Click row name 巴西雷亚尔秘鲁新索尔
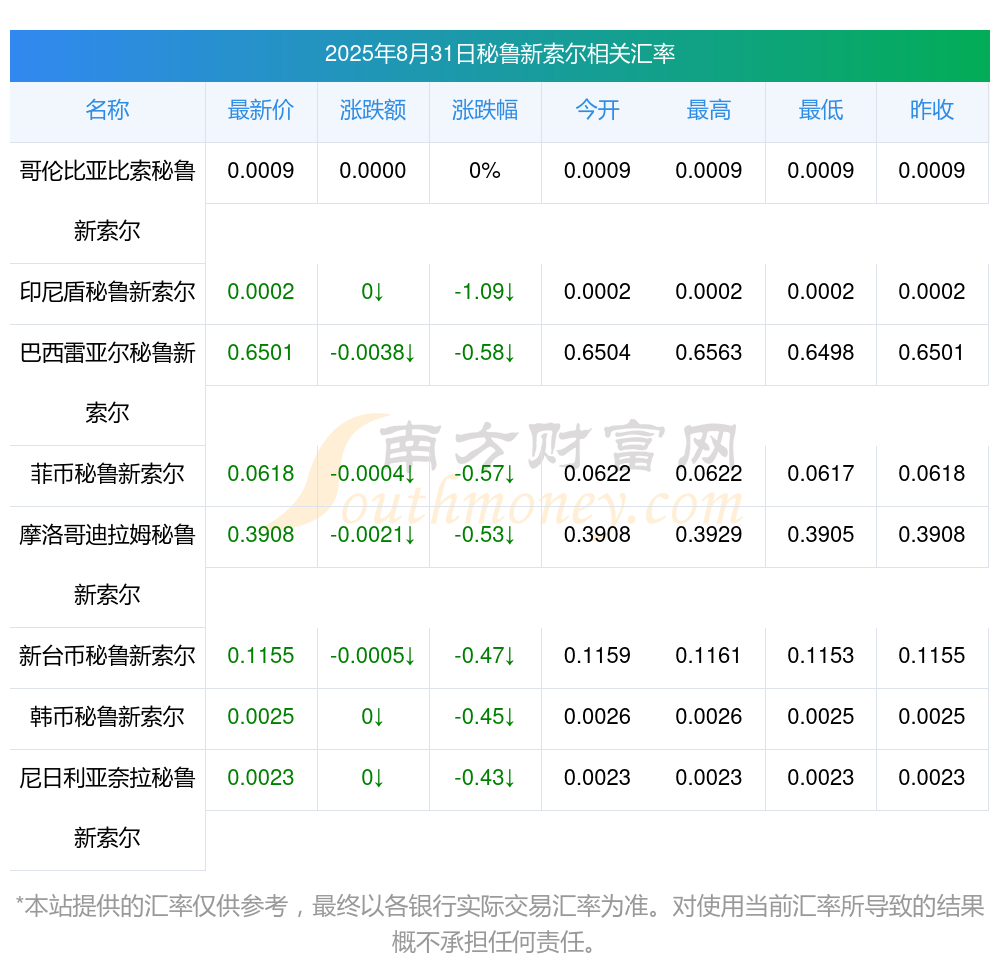The image size is (1000, 973). pyautogui.click(x=107, y=383)
